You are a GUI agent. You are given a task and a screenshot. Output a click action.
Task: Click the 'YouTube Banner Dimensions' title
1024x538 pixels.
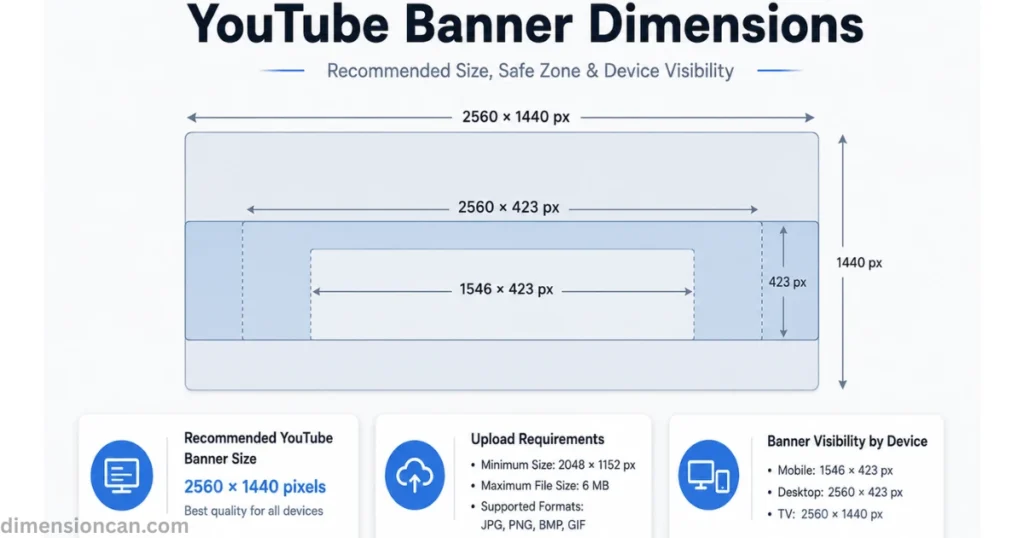[x=525, y=24]
